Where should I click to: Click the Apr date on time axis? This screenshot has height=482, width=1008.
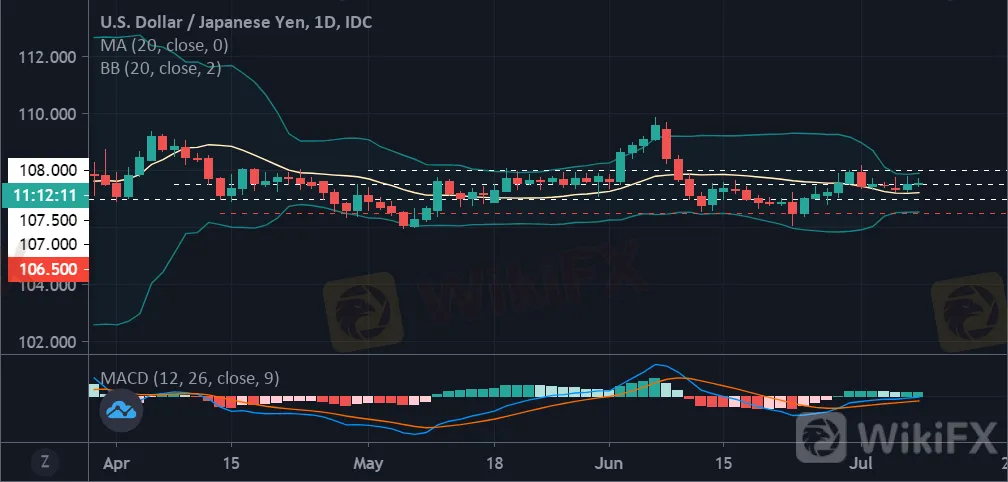tap(116, 462)
